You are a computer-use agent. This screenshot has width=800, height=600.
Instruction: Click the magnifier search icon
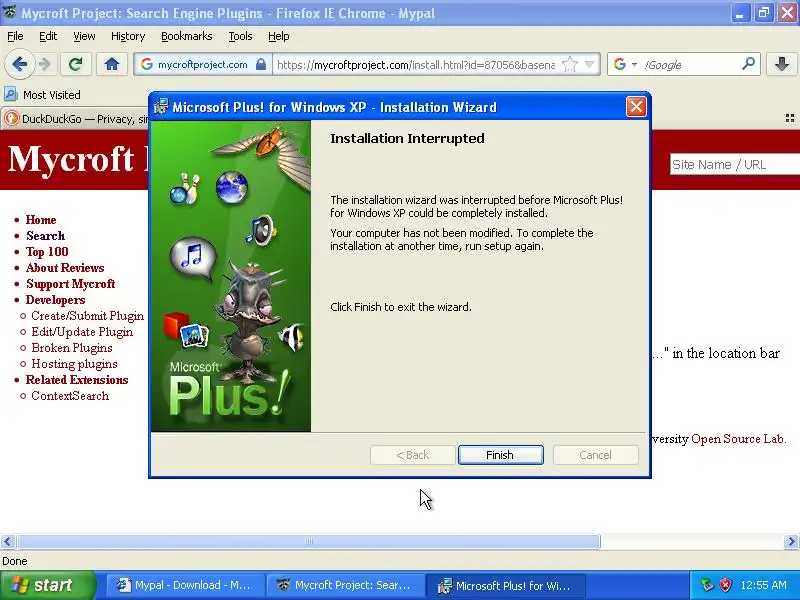pyautogui.click(x=748, y=64)
